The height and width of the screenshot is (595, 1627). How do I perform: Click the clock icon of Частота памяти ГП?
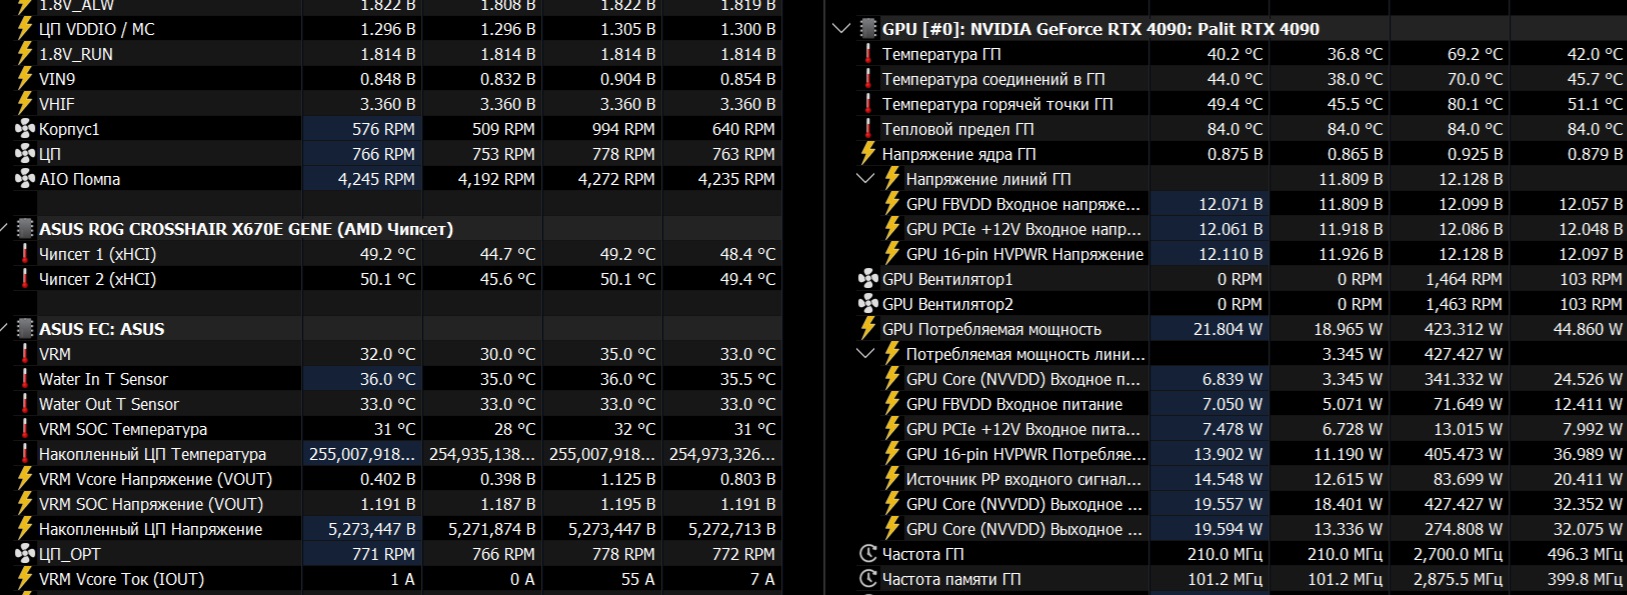click(868, 579)
